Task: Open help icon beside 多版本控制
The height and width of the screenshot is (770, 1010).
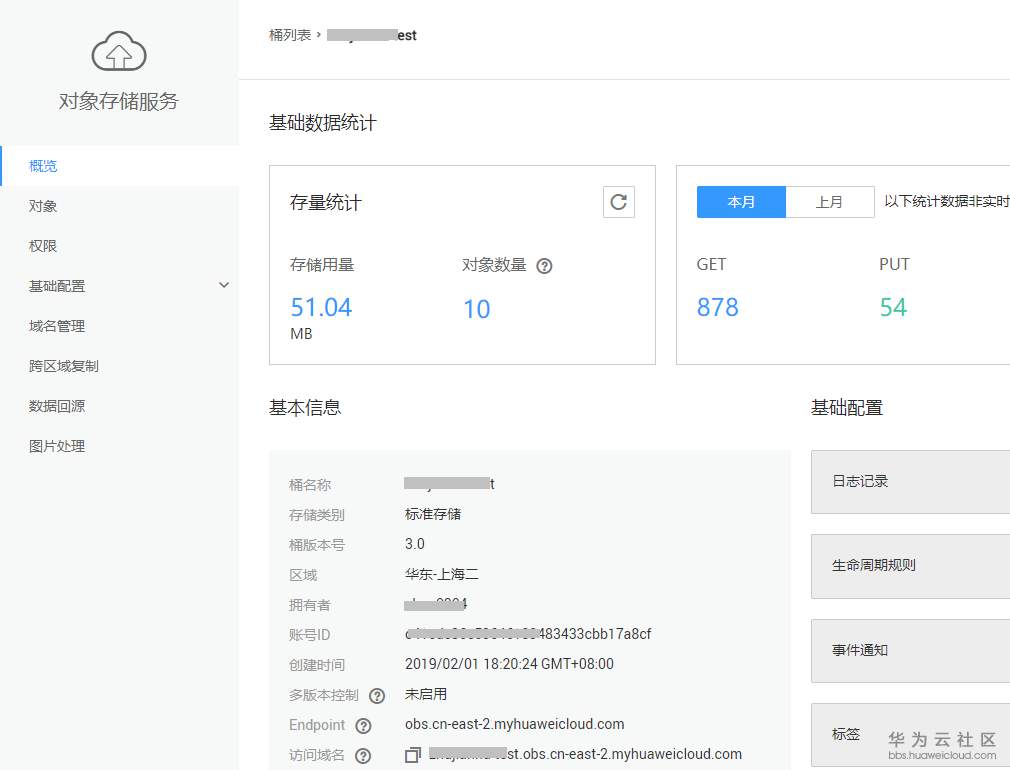Action: click(x=377, y=696)
